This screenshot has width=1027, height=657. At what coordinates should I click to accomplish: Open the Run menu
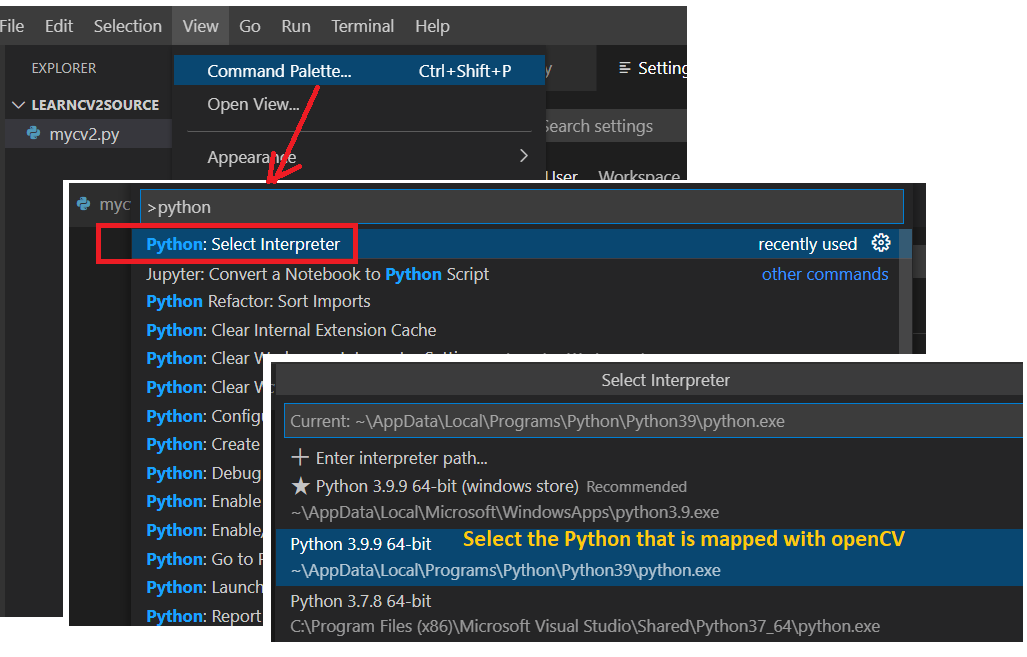[295, 26]
